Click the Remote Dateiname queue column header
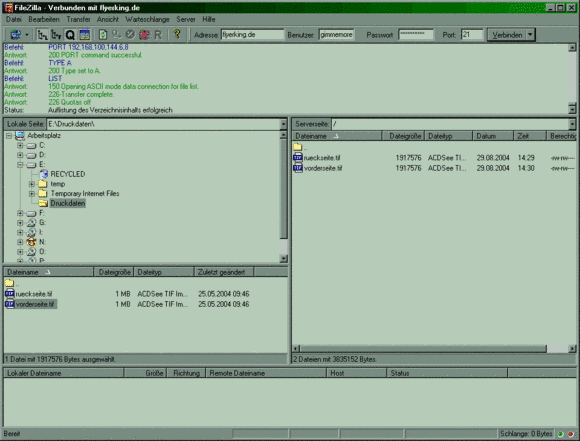 (x=266, y=373)
